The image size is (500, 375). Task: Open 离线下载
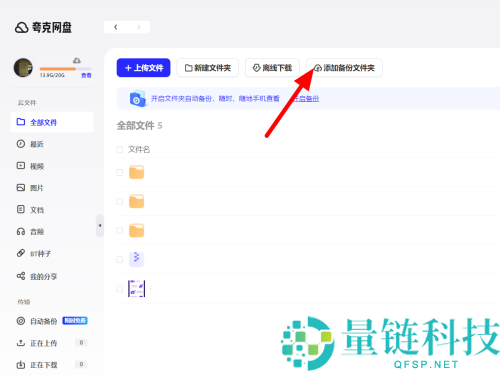coord(272,68)
